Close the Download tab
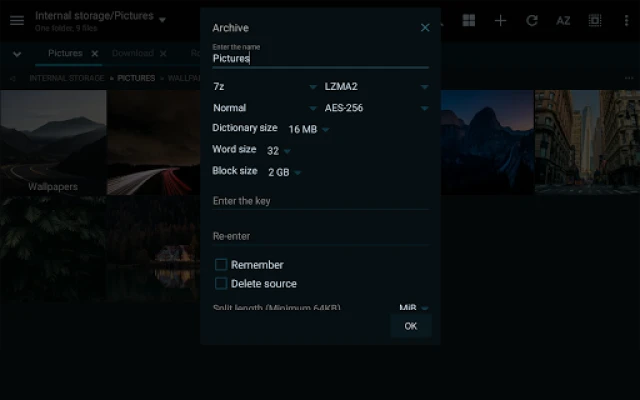The width and height of the screenshot is (640, 400). point(163,53)
